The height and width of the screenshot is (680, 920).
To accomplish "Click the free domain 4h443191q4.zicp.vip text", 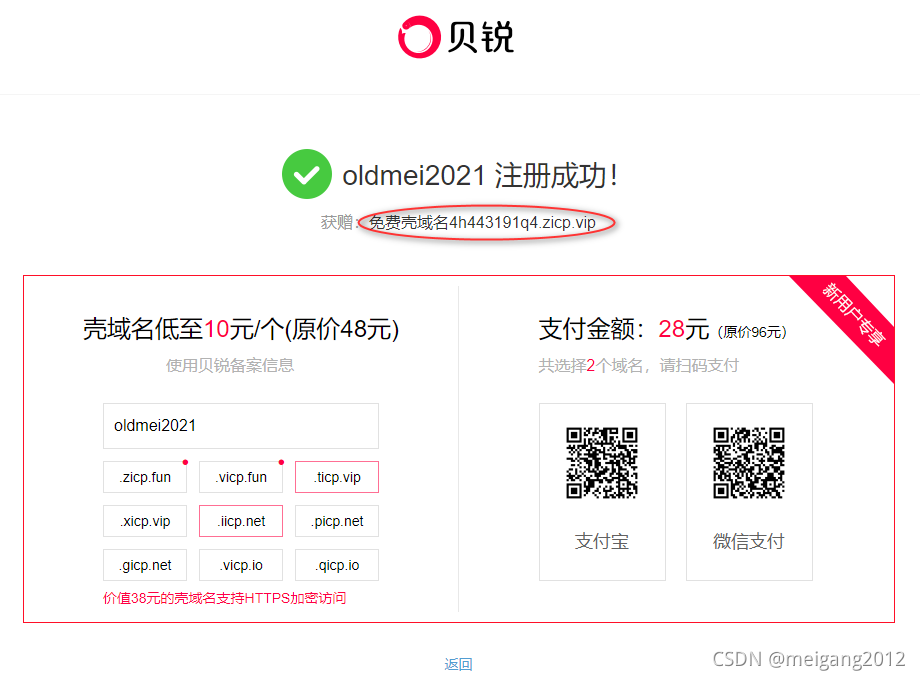I will point(482,222).
